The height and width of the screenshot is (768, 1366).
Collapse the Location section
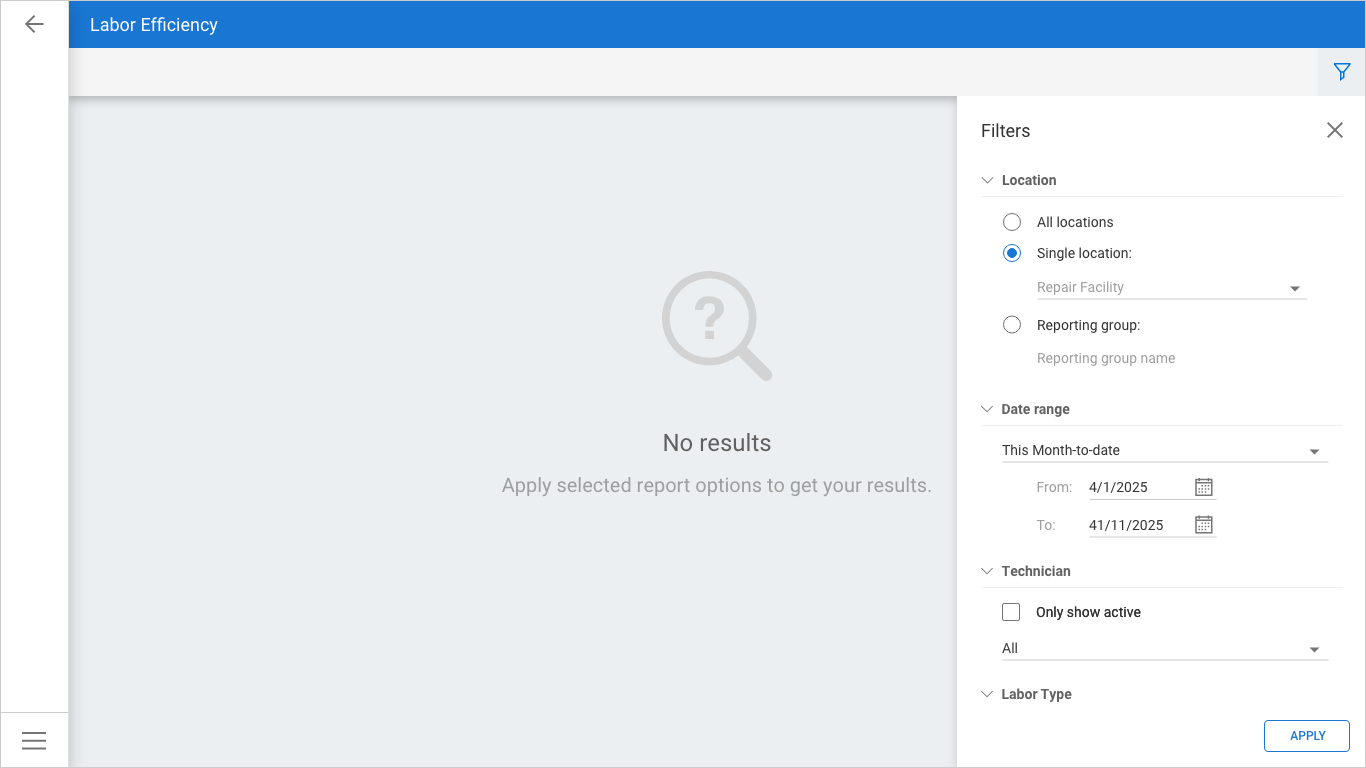(988, 181)
